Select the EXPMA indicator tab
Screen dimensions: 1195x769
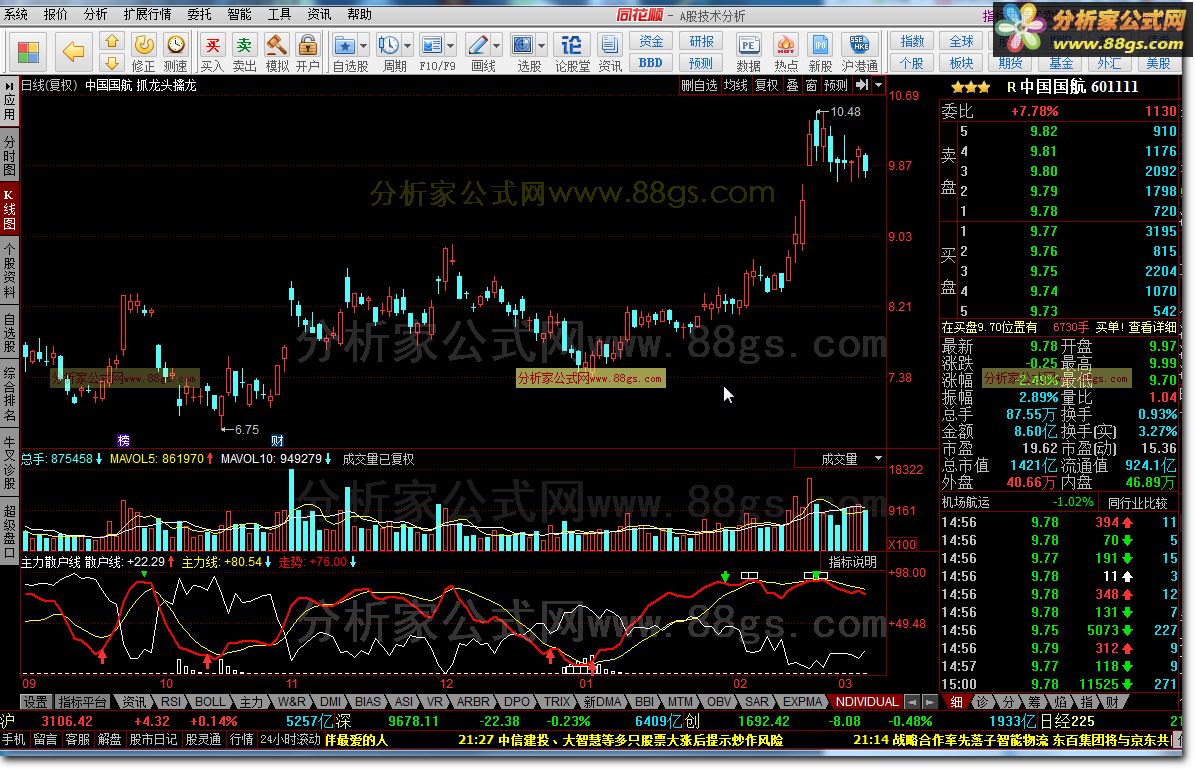(803, 701)
